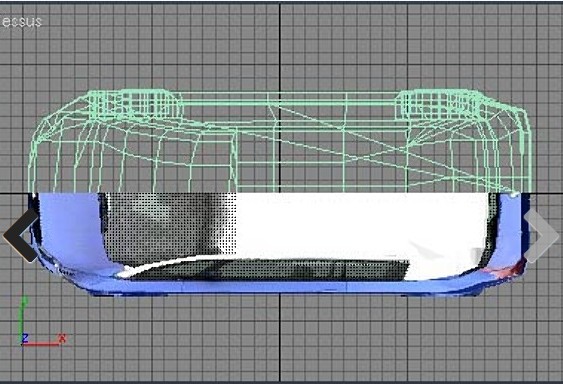The width and height of the screenshot is (563, 384).
Task: Click the bold vertical grid axis above model
Action: (280, 47)
